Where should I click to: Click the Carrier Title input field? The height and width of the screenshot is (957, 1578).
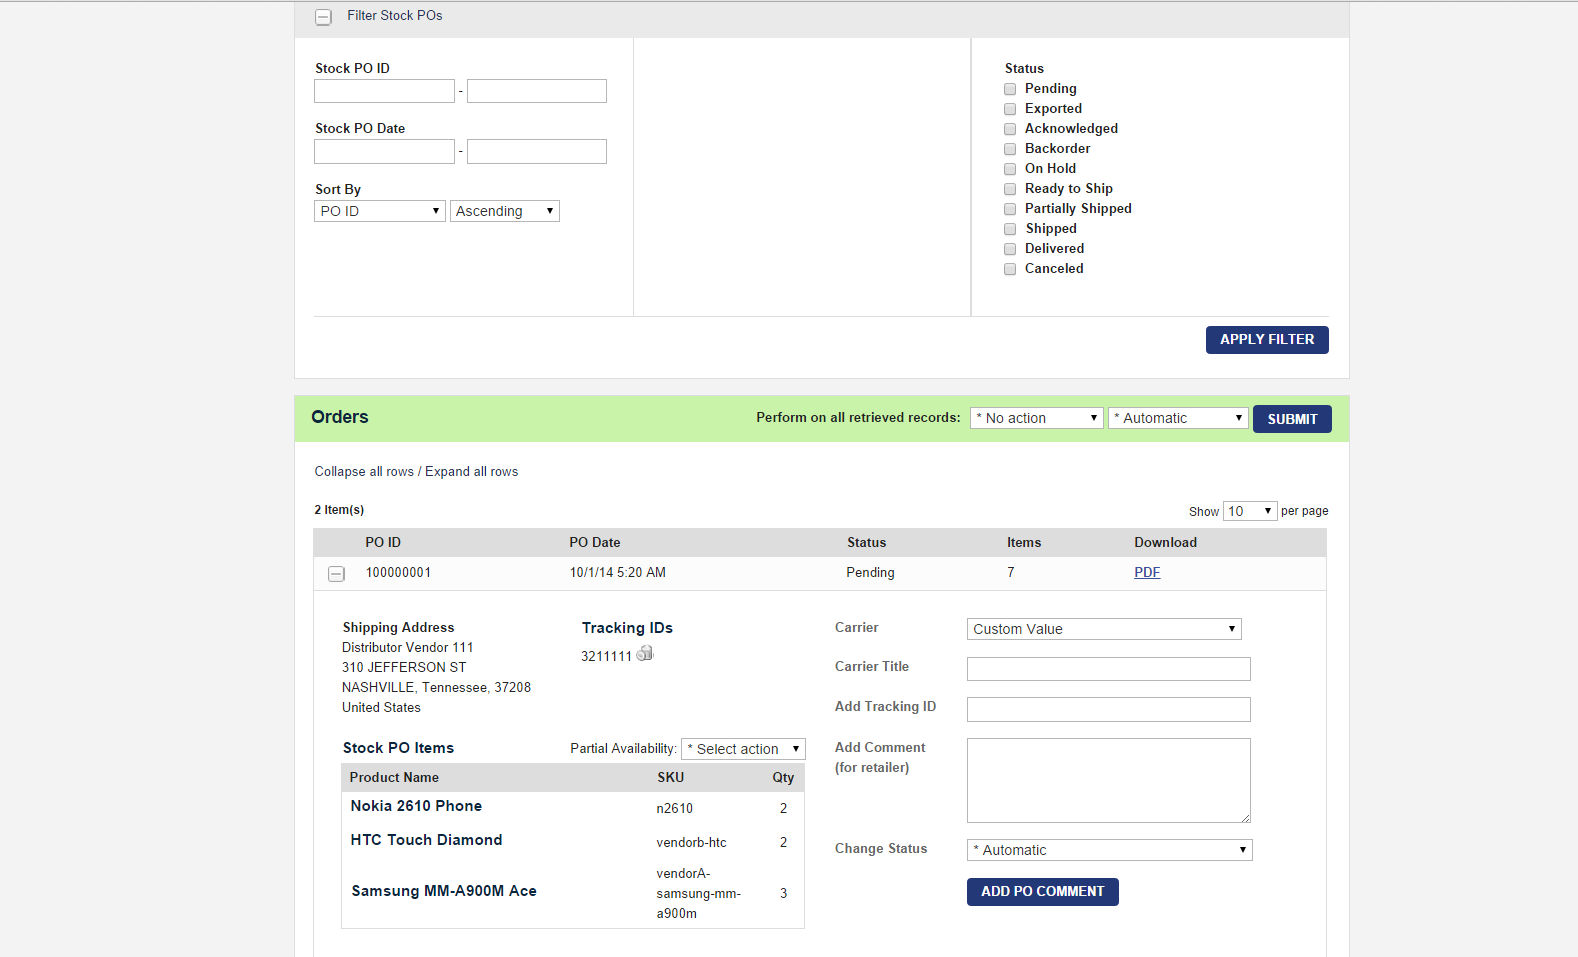(x=1109, y=669)
